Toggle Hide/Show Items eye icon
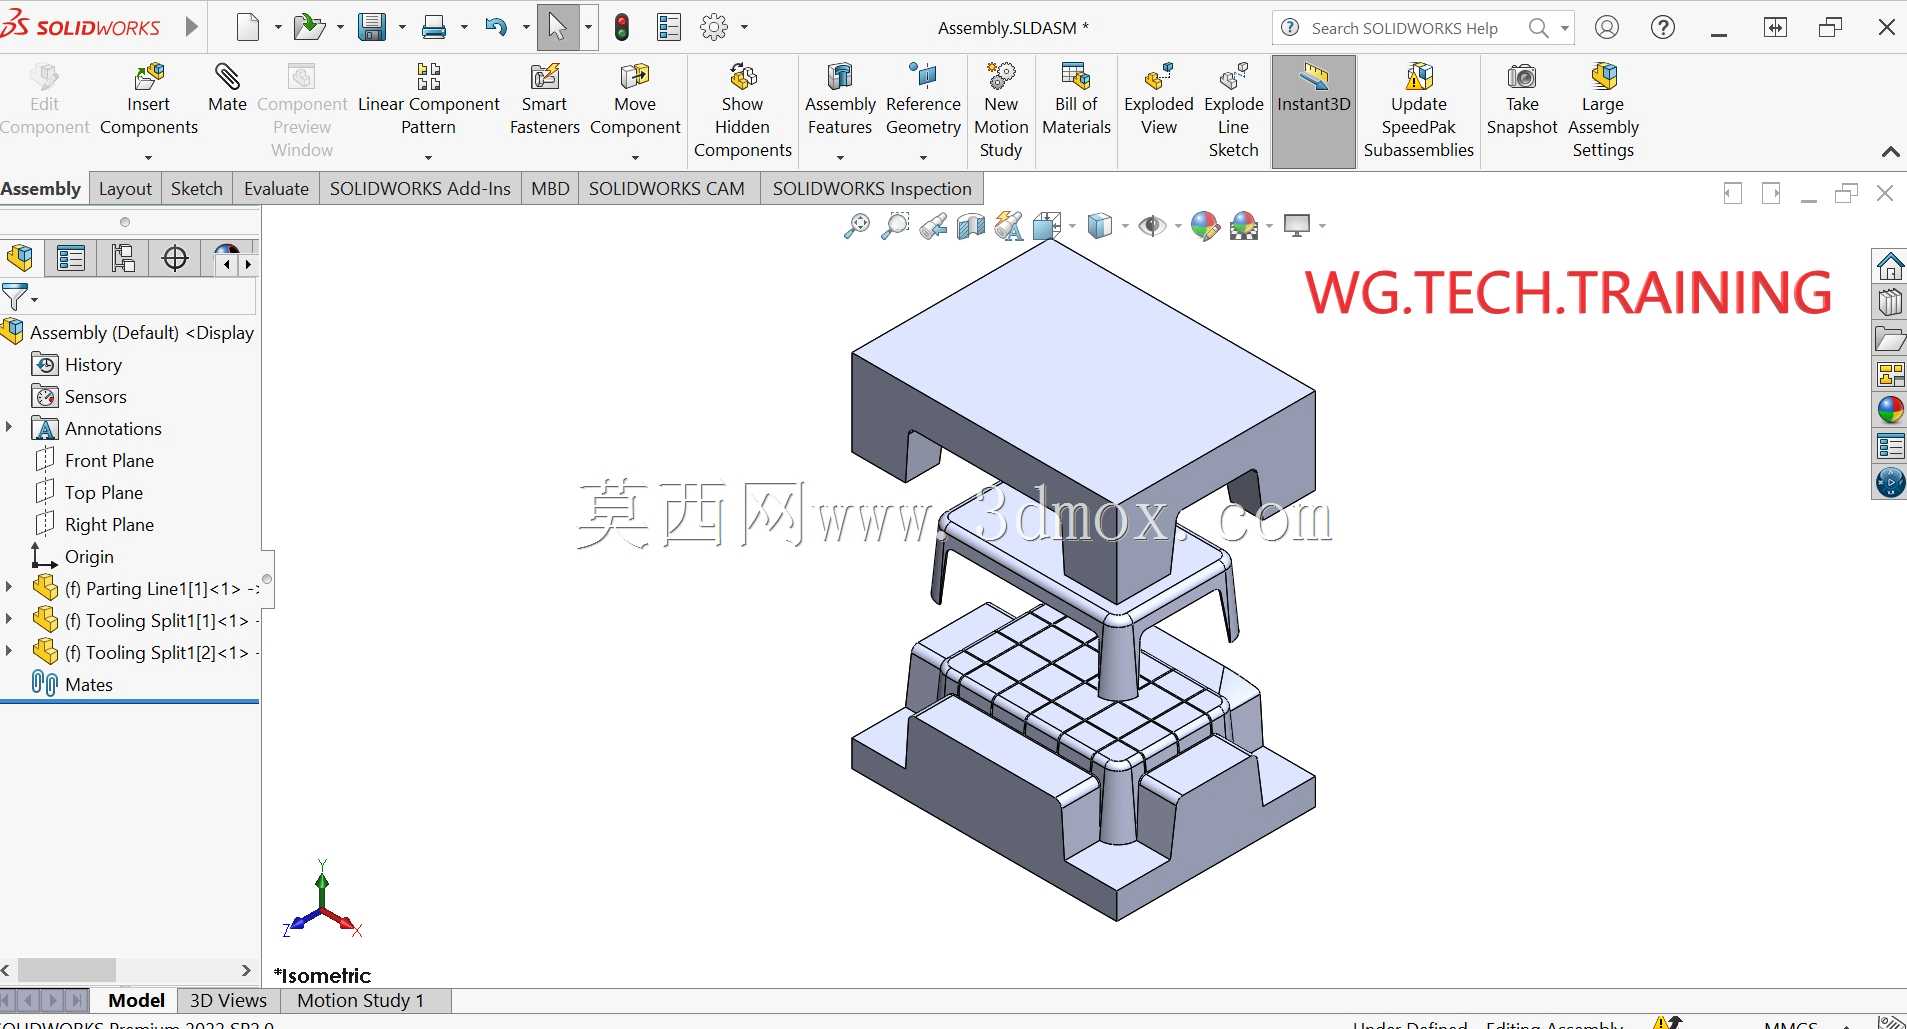The image size is (1907, 1029). (1152, 226)
